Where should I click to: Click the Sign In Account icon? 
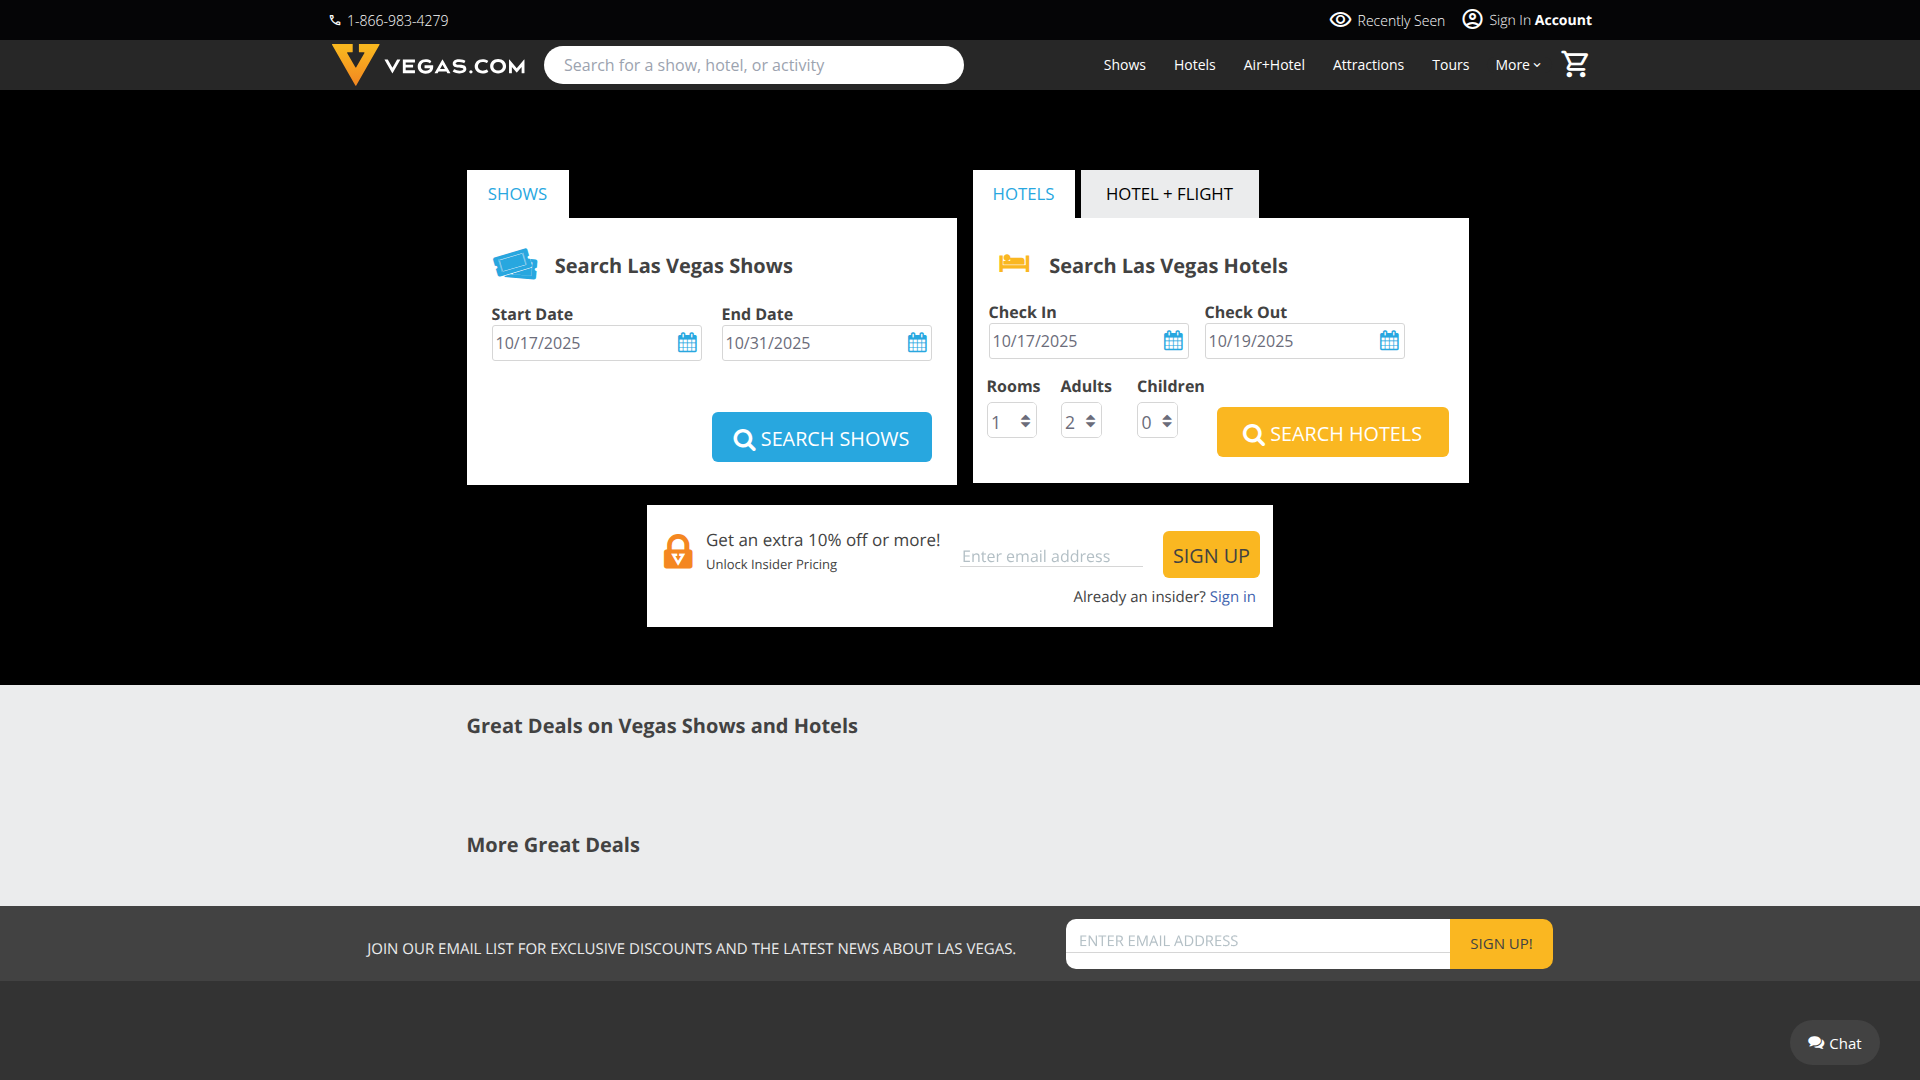[1472, 19]
